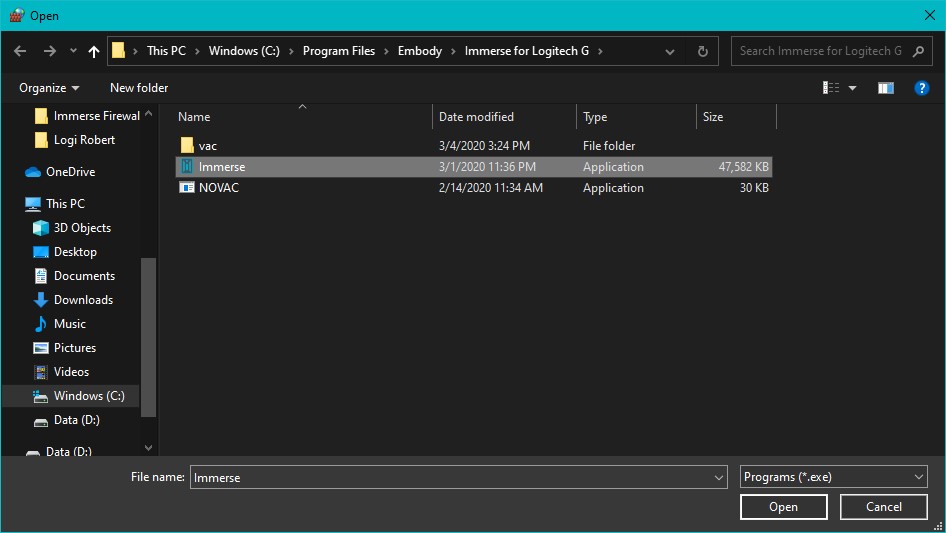The image size is (946, 533).
Task: Open more view options dropdown arrow
Action: (x=852, y=89)
